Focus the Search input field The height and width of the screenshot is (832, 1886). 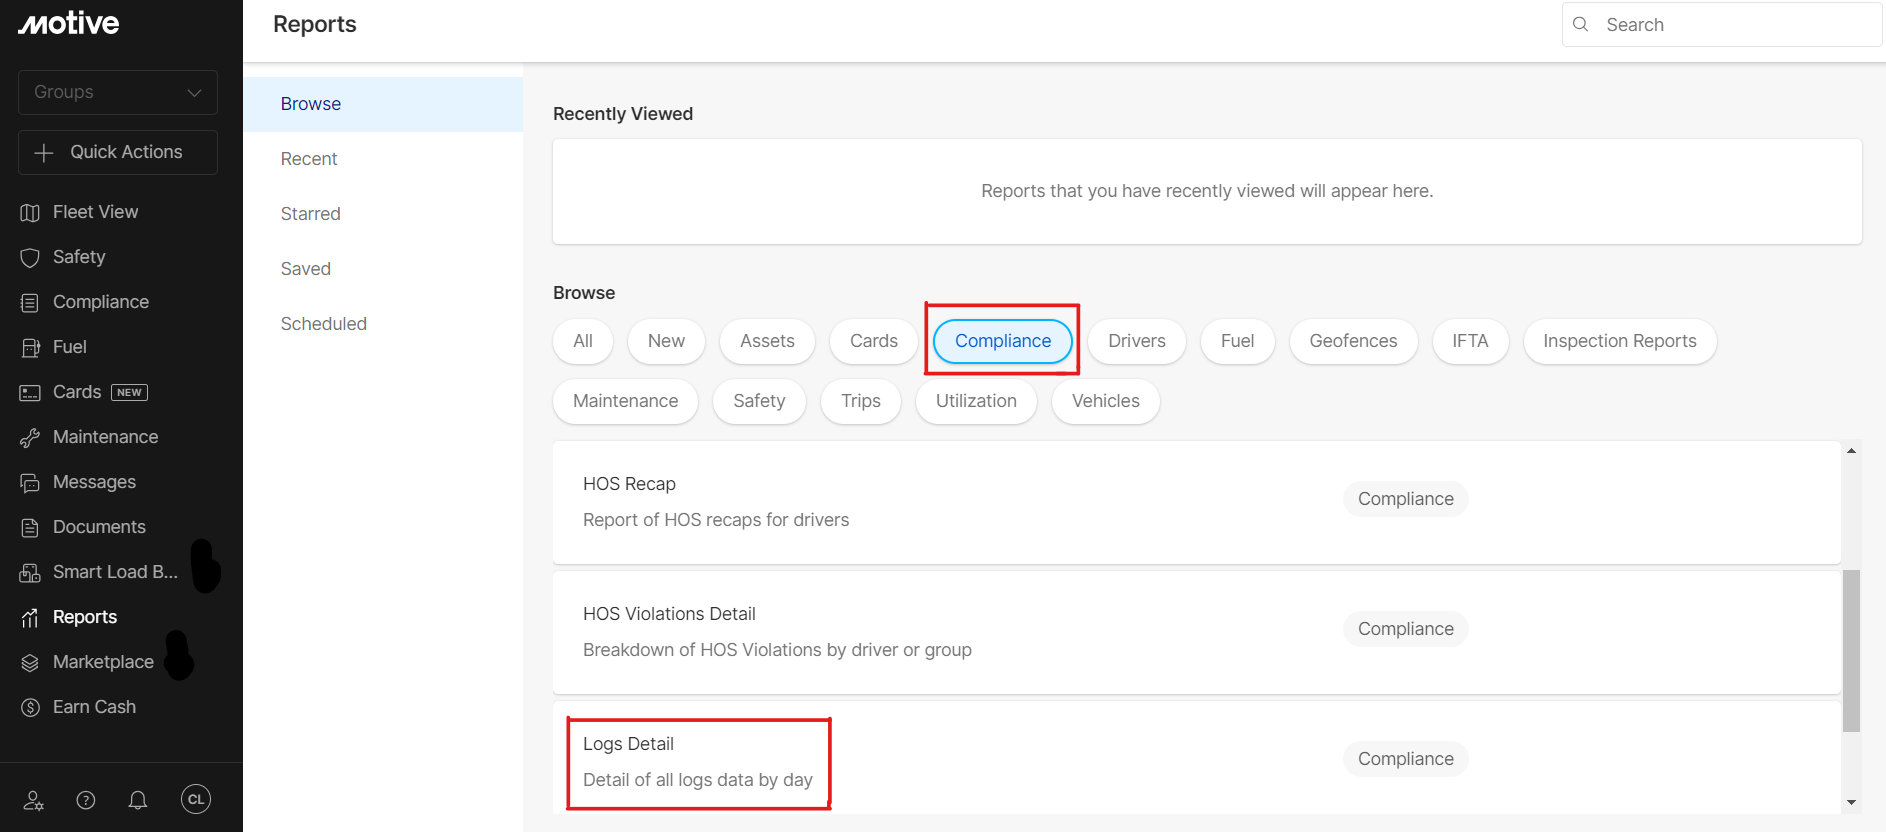pos(1722,24)
